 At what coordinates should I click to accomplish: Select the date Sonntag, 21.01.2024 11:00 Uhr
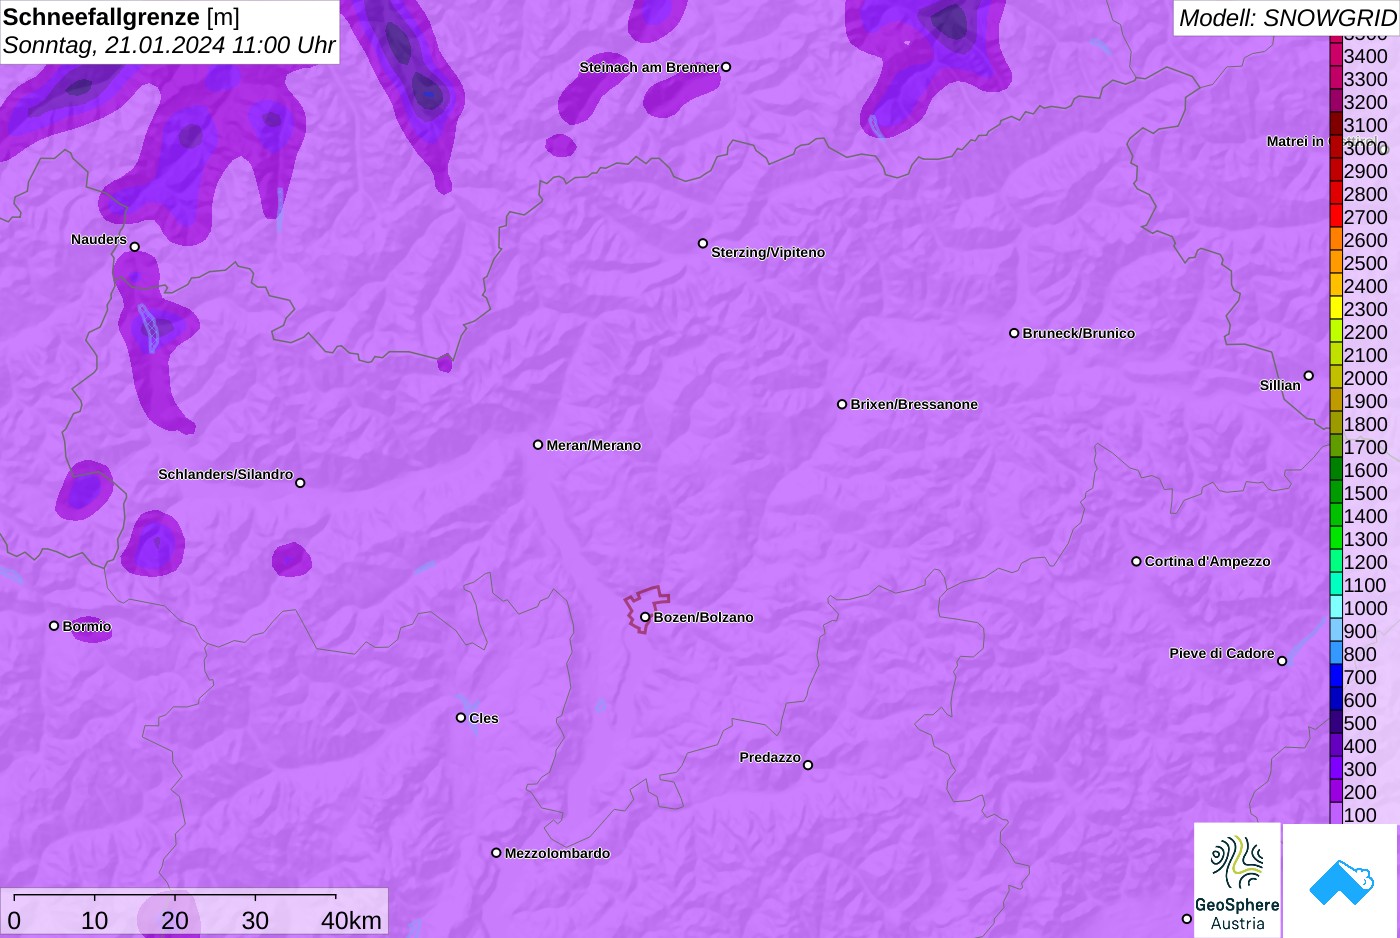[x=169, y=45]
